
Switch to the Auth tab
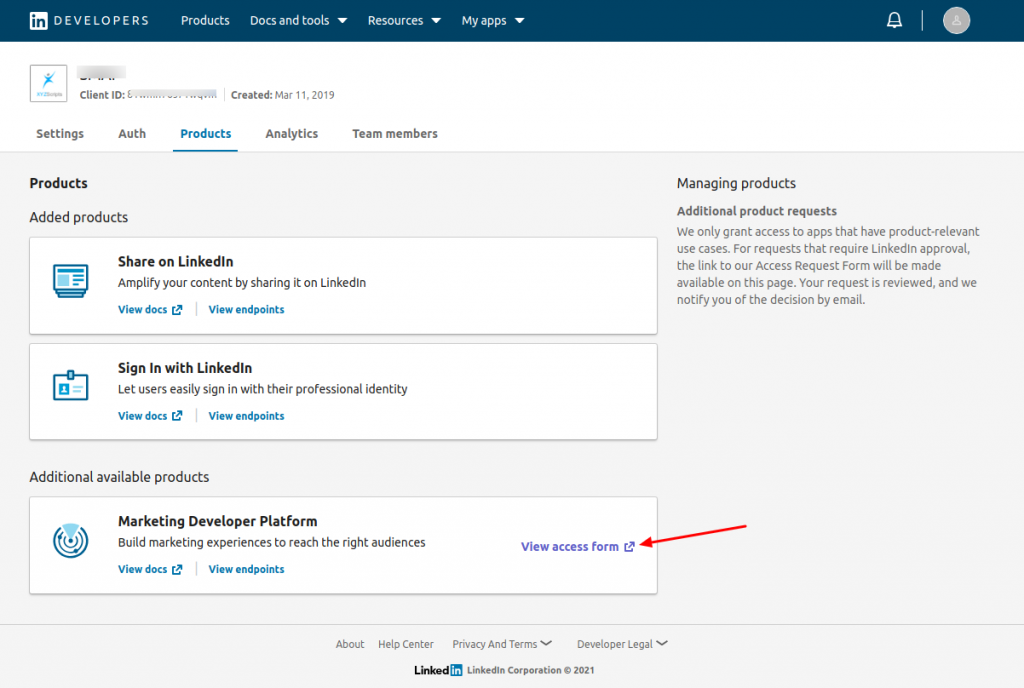[131, 133]
